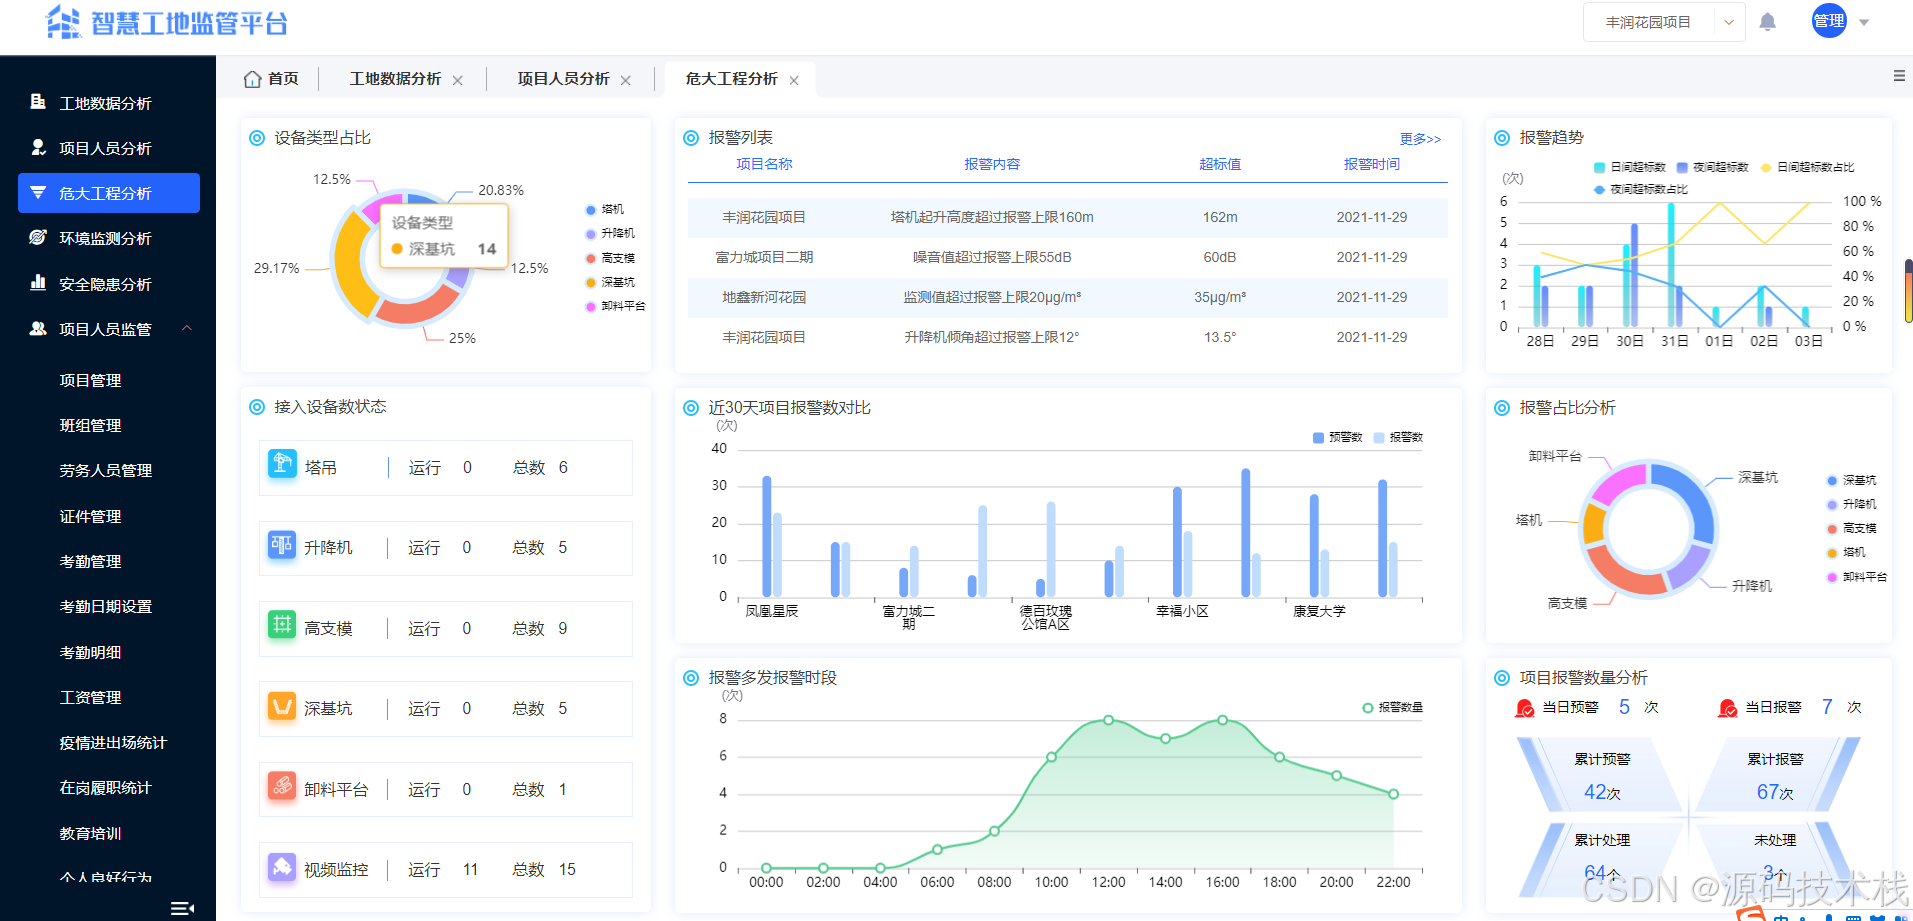Open notifications bell icon

tap(1767, 22)
